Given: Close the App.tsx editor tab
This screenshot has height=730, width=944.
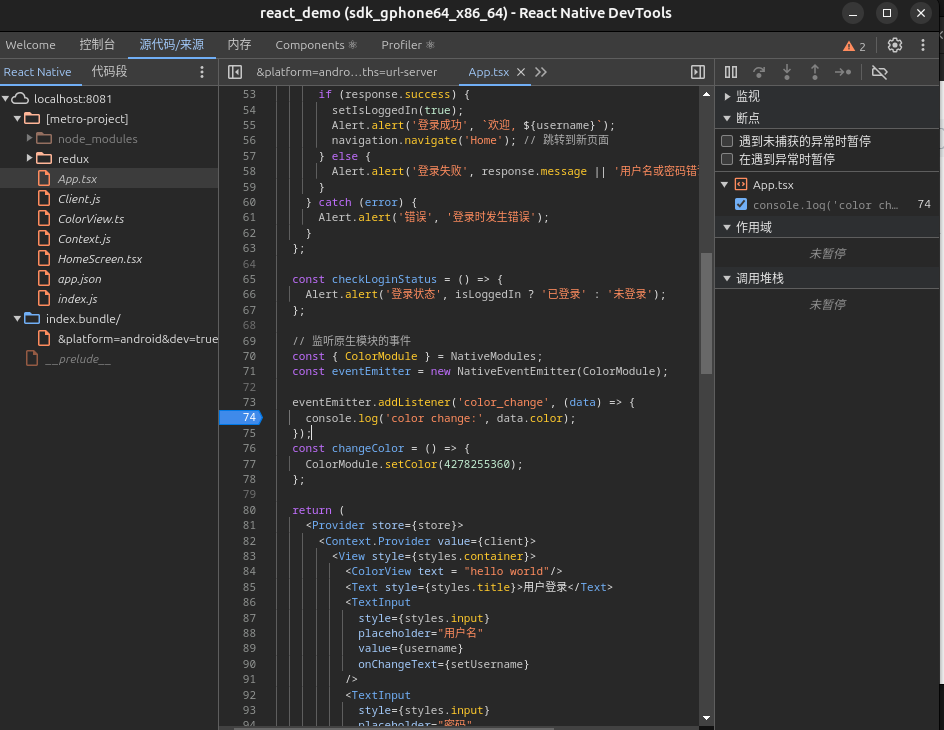Looking at the screenshot, I should coord(521,72).
